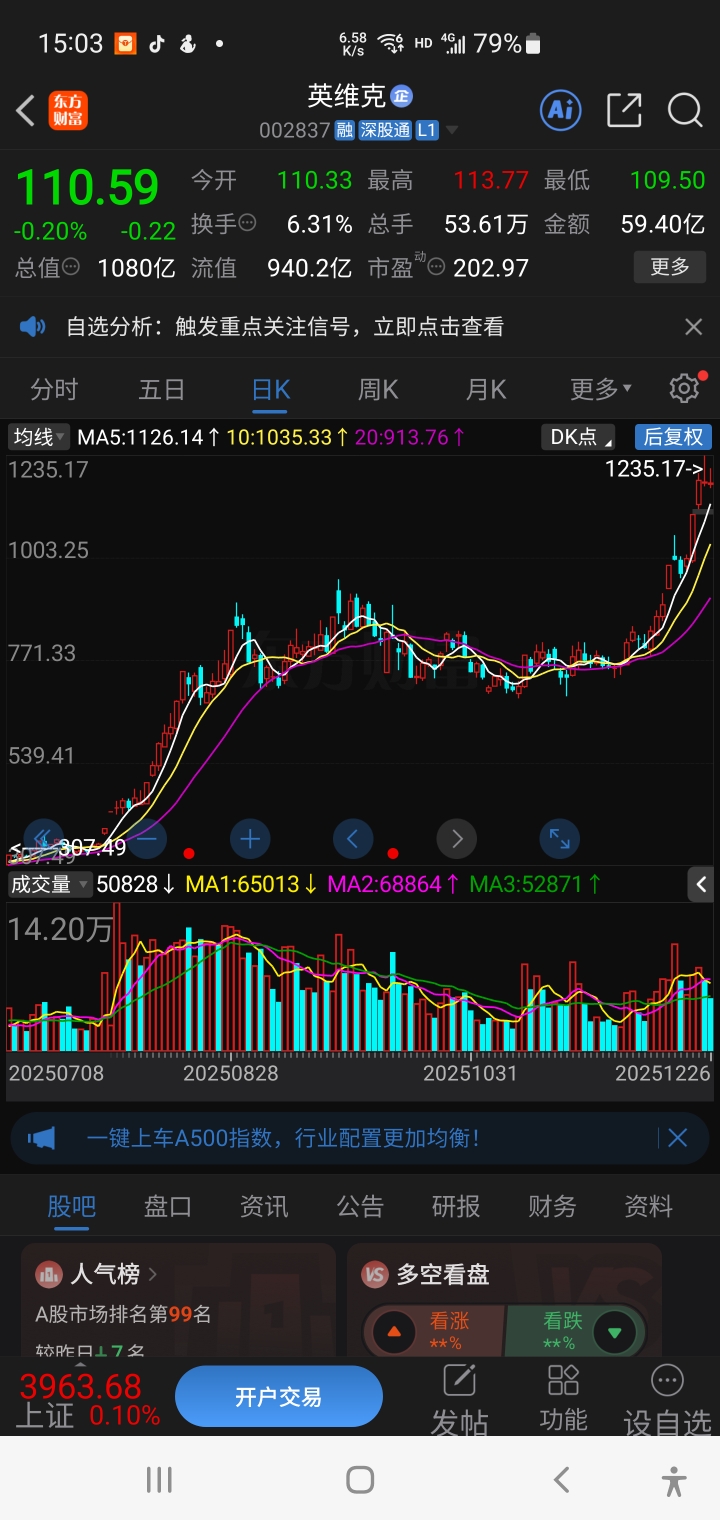
Task: Tap current price 110.59
Action: point(87,187)
